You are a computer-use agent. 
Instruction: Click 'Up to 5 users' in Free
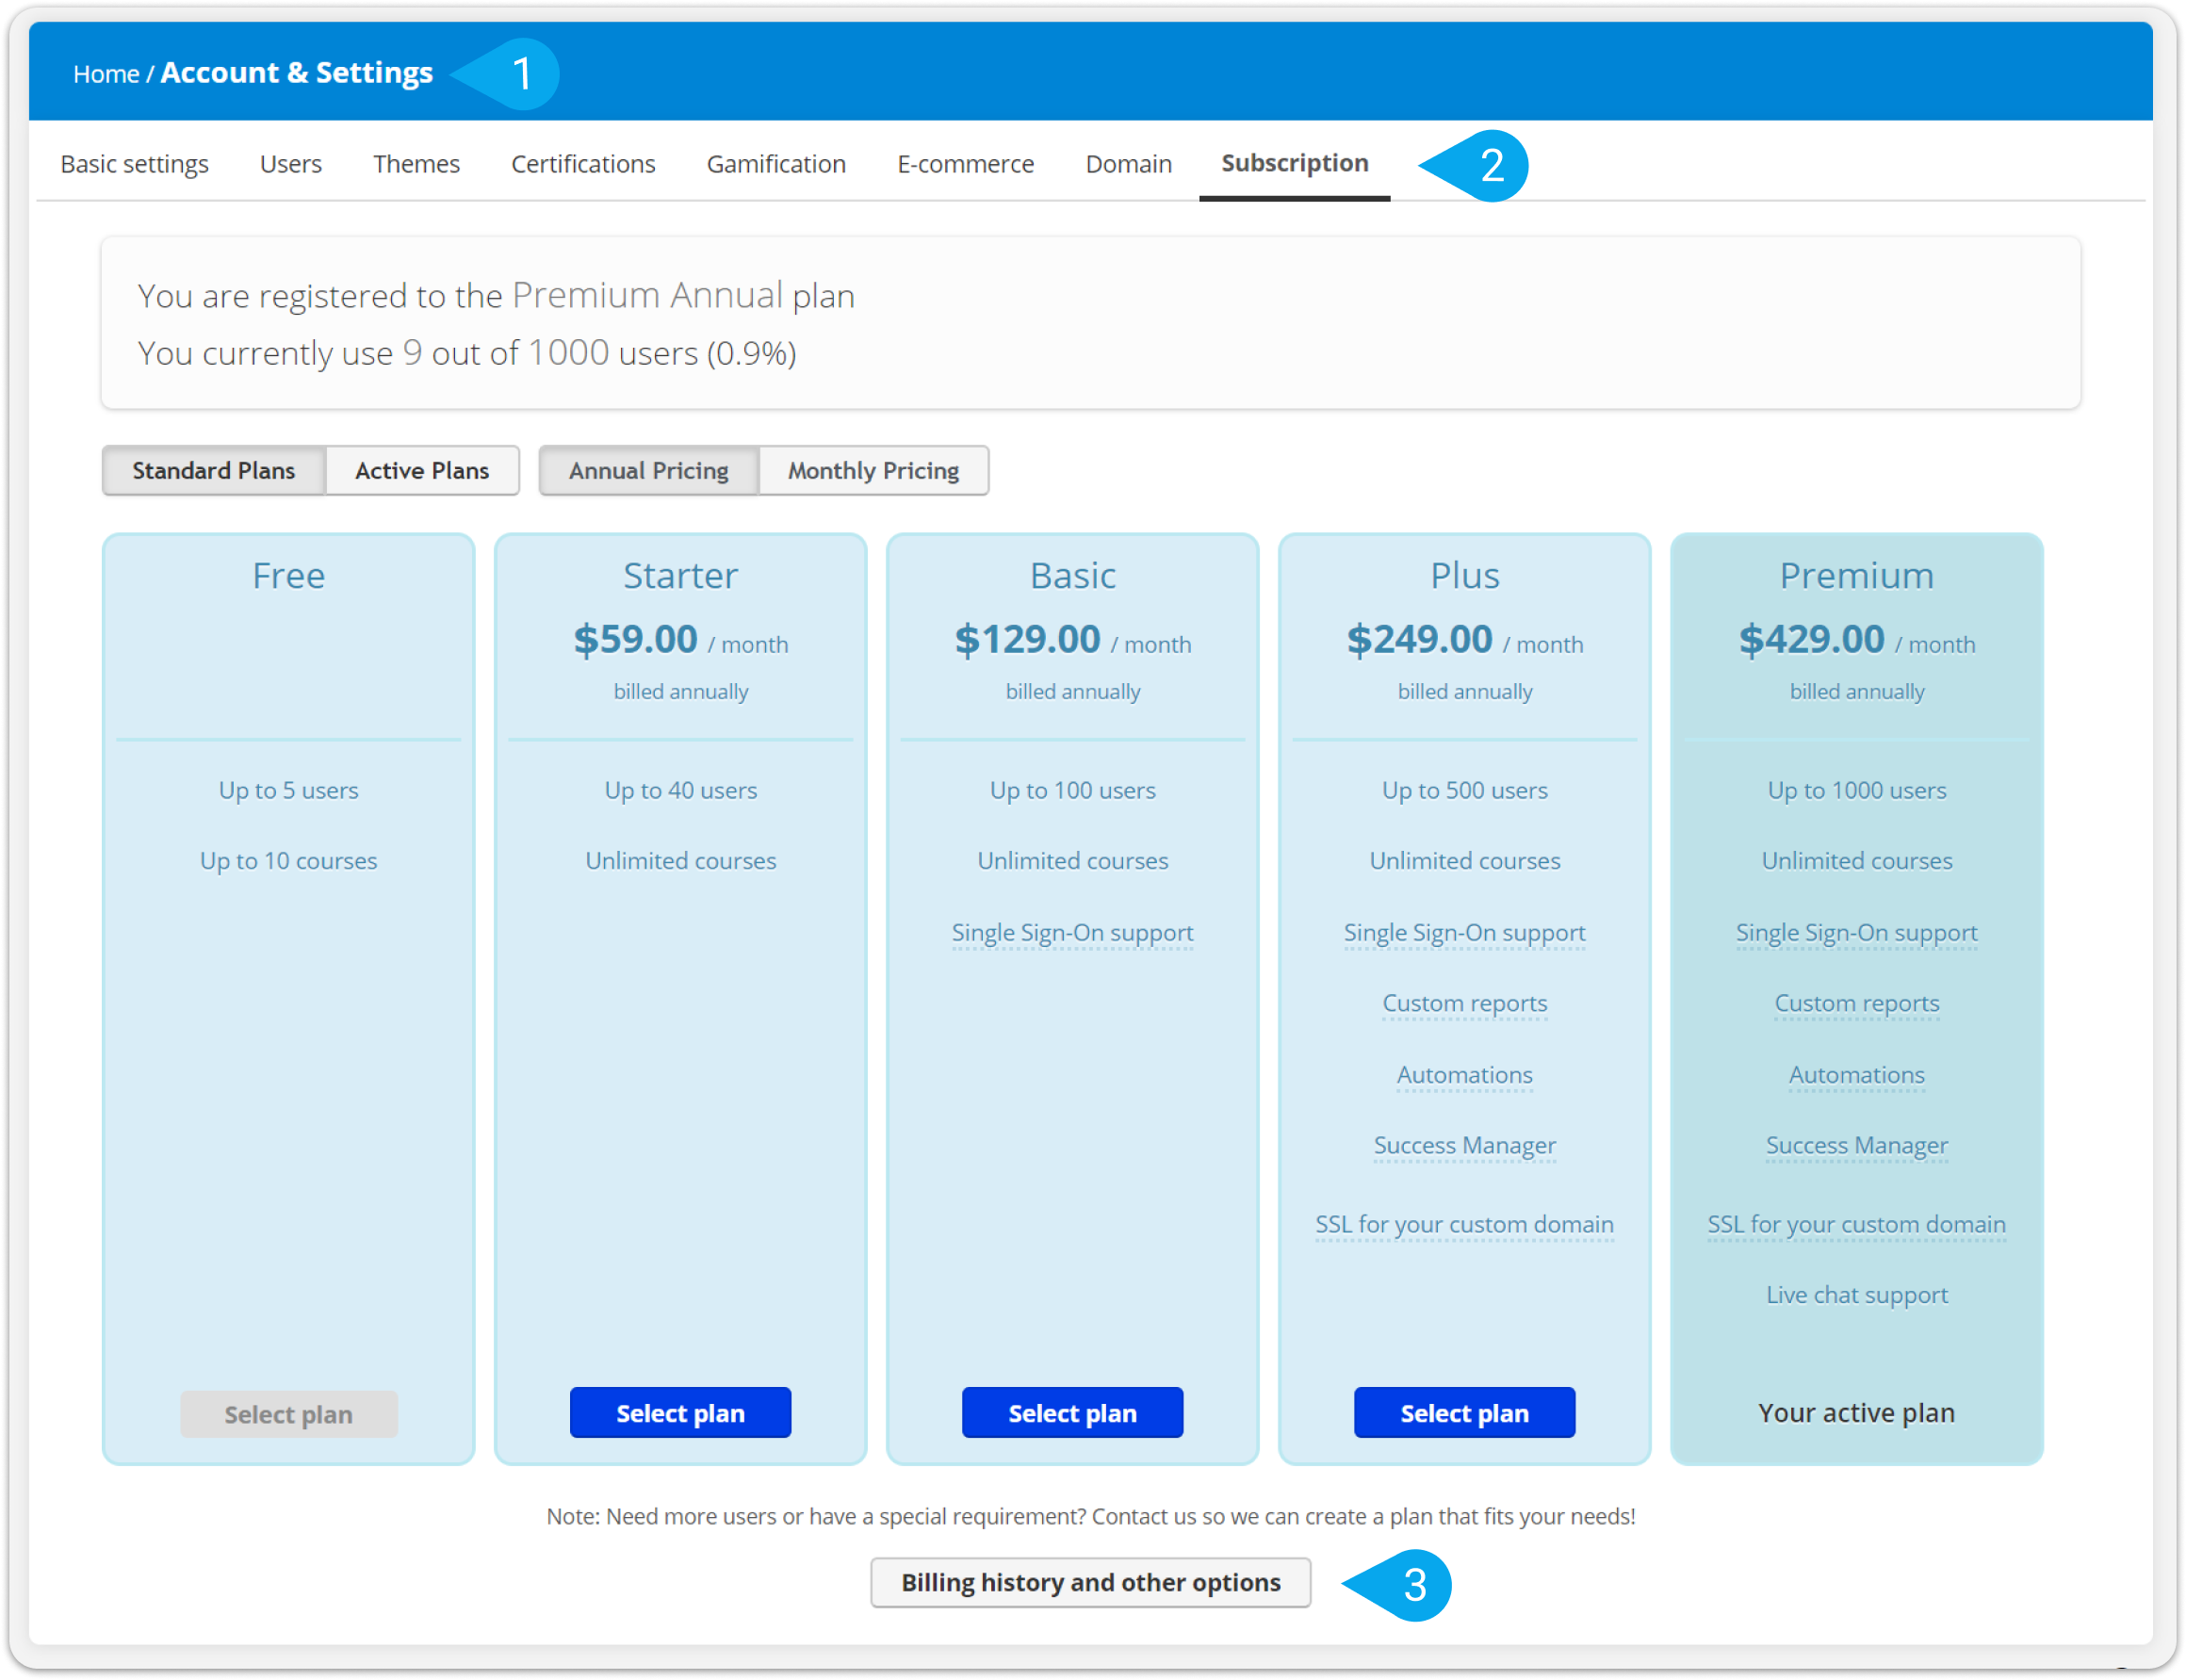click(289, 791)
